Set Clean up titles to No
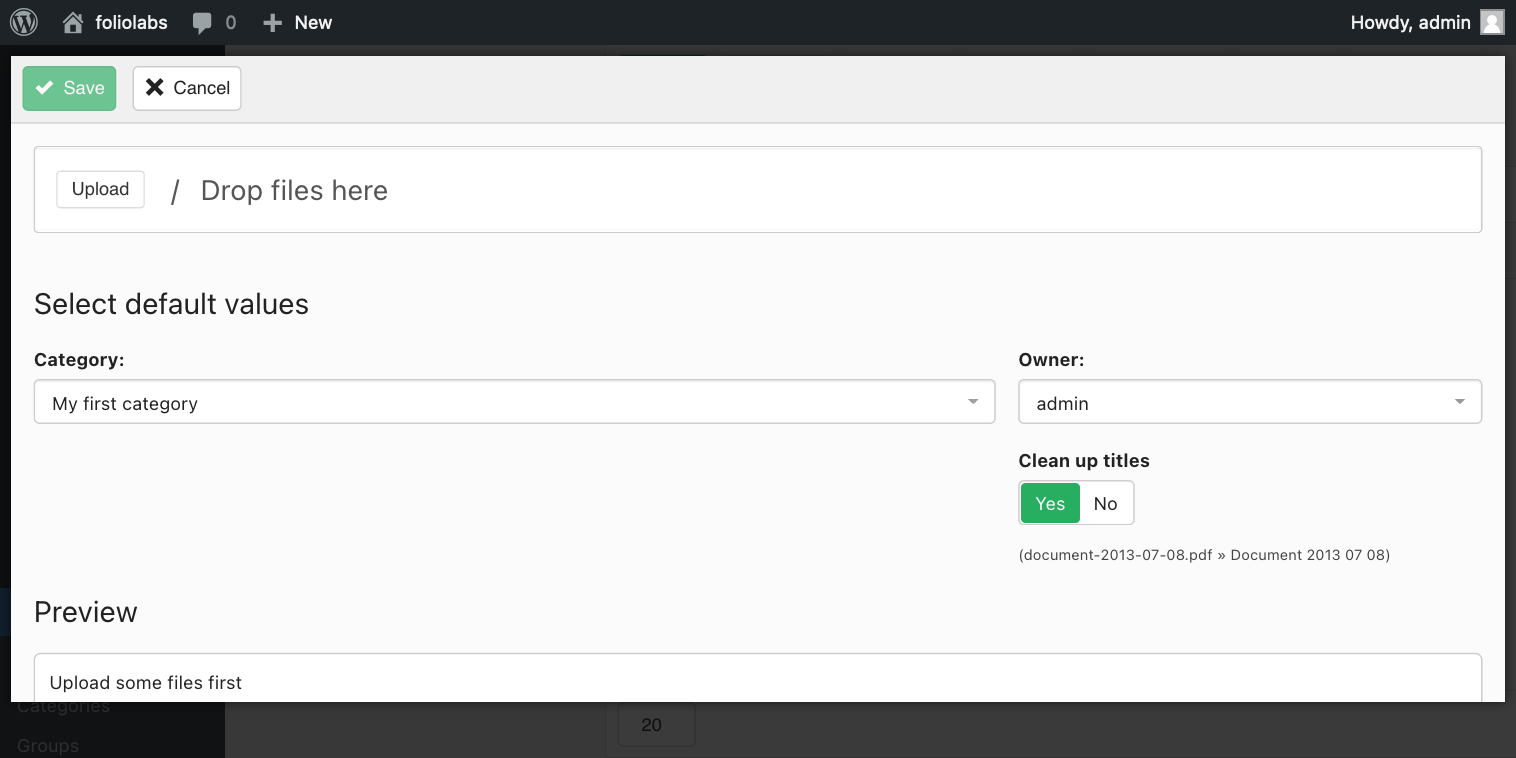The height and width of the screenshot is (758, 1516). point(1105,503)
